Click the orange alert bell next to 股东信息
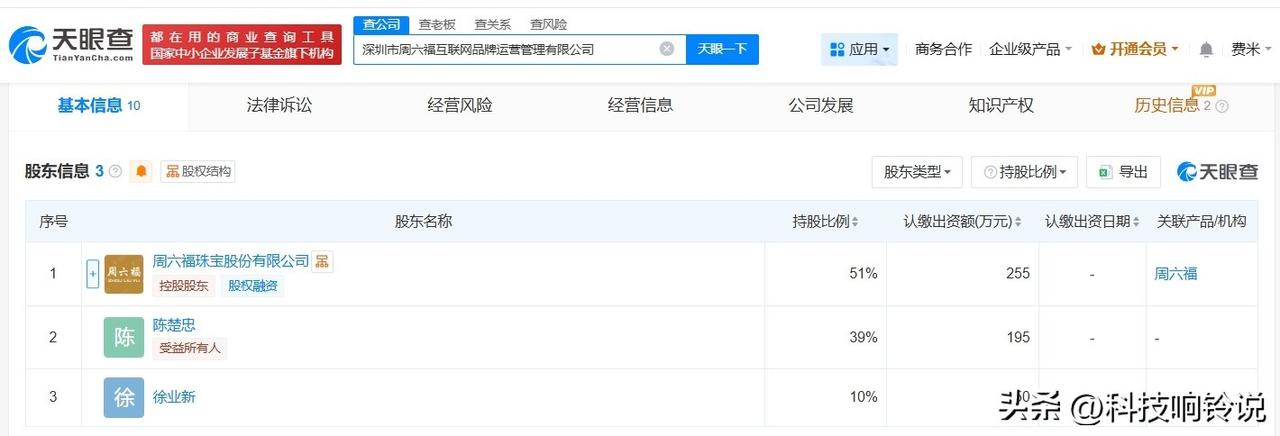This screenshot has height=436, width=1280. (142, 172)
